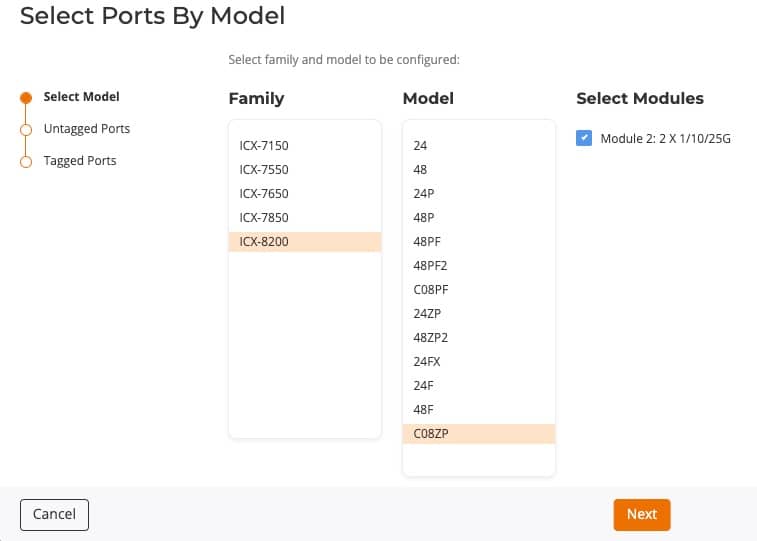This screenshot has width=757, height=541.
Task: Choose model 48ZP2
Action: tap(479, 338)
